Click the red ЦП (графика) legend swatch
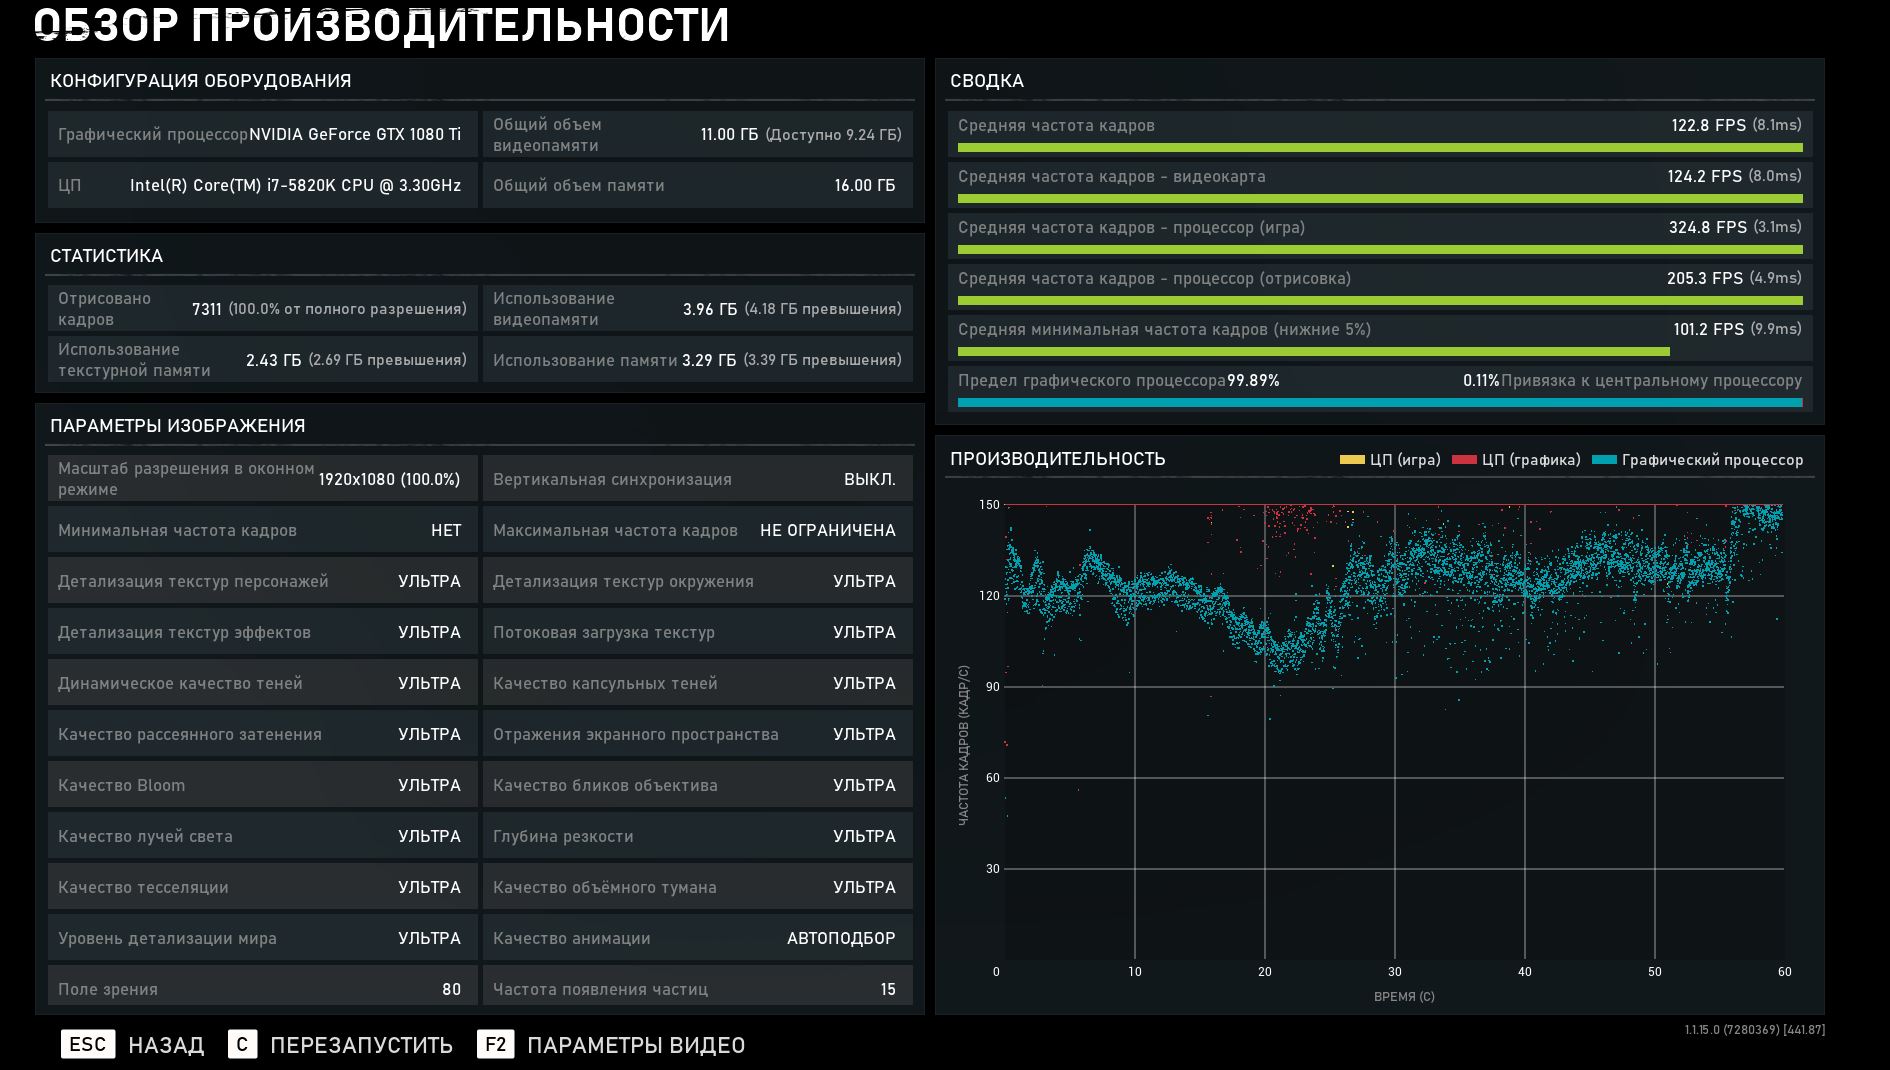 1464,460
